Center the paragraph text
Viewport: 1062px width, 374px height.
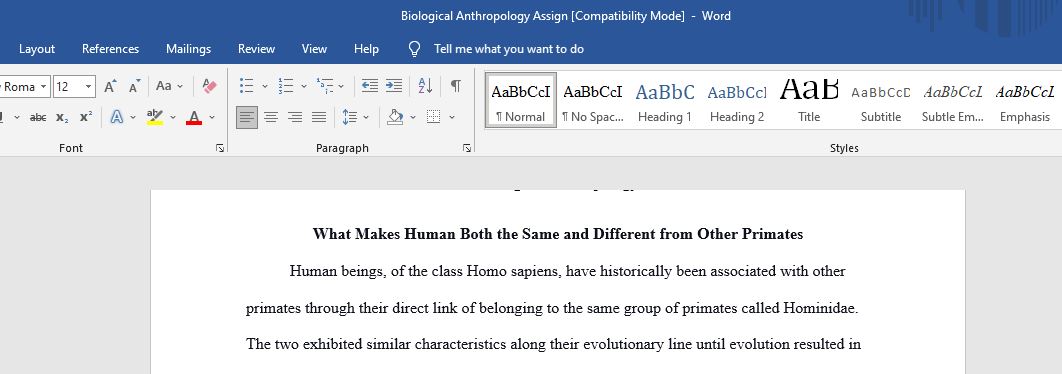[x=271, y=117]
